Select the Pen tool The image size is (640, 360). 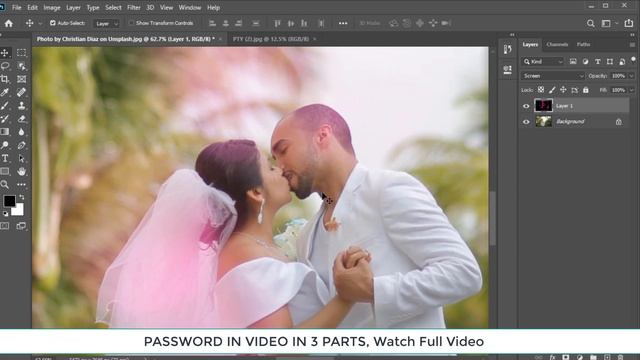click(x=22, y=145)
